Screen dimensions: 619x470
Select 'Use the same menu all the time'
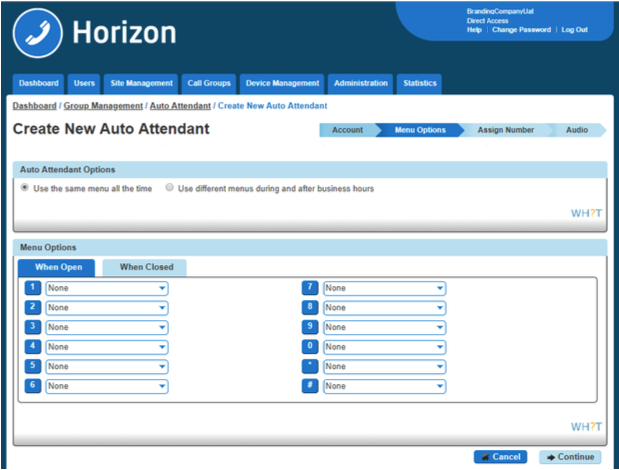click(x=25, y=187)
